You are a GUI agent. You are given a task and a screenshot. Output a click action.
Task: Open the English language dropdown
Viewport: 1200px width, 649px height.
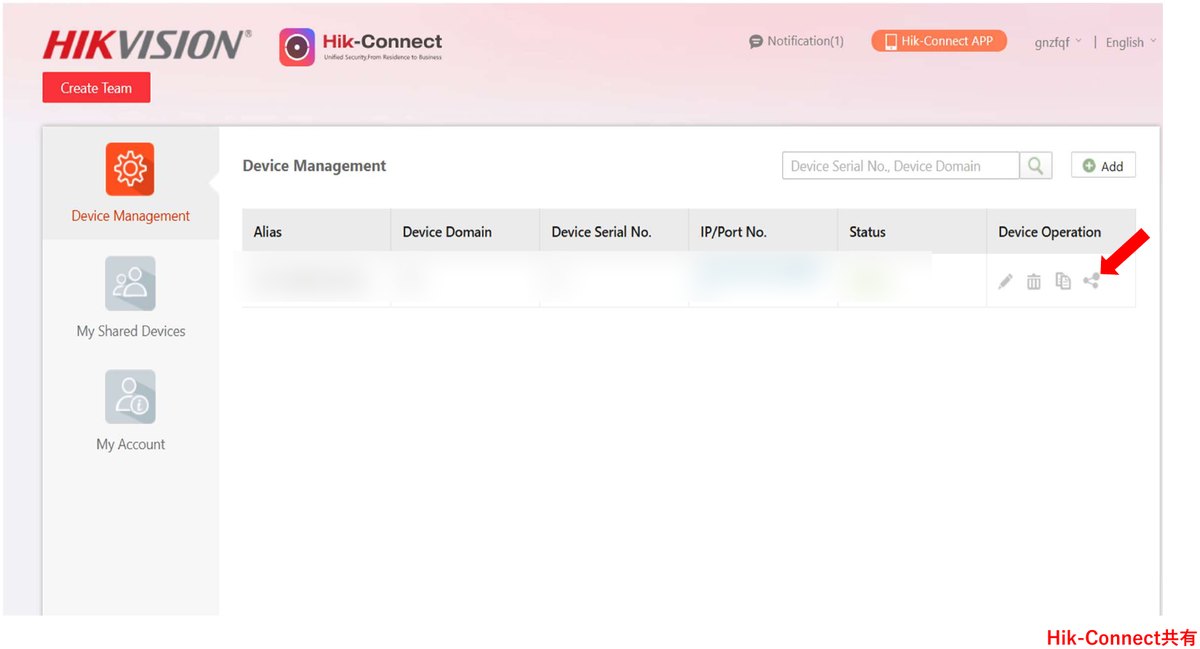[x=1131, y=42]
